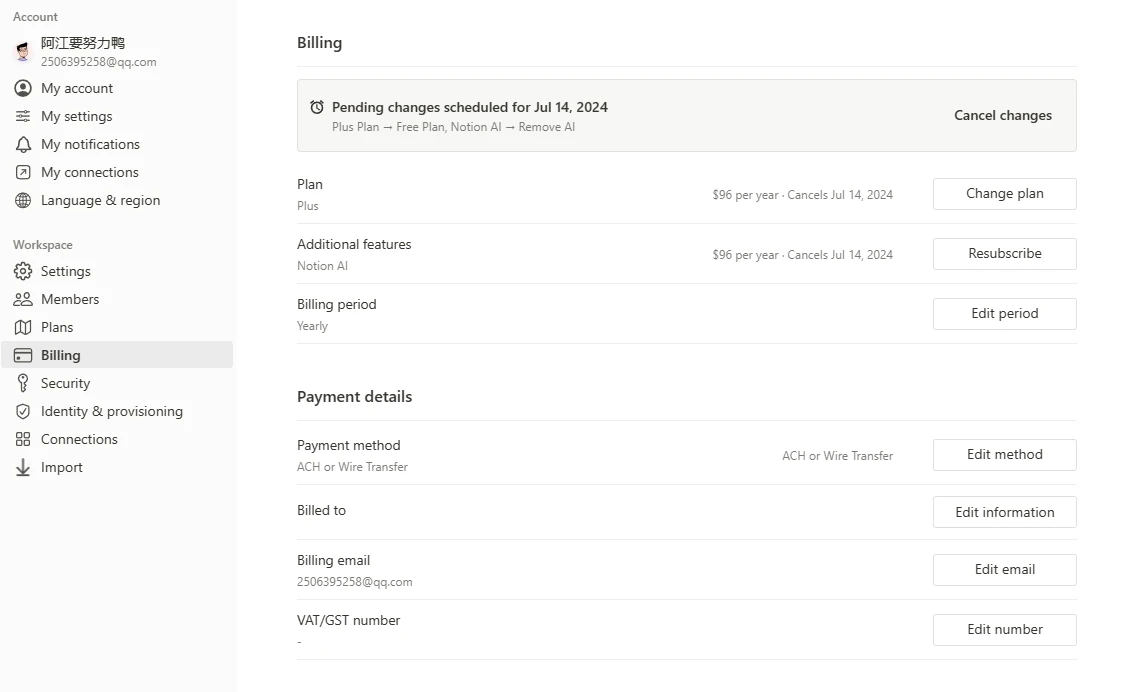Edit the payment method
Screen dimensions: 1125x692
1004,455
